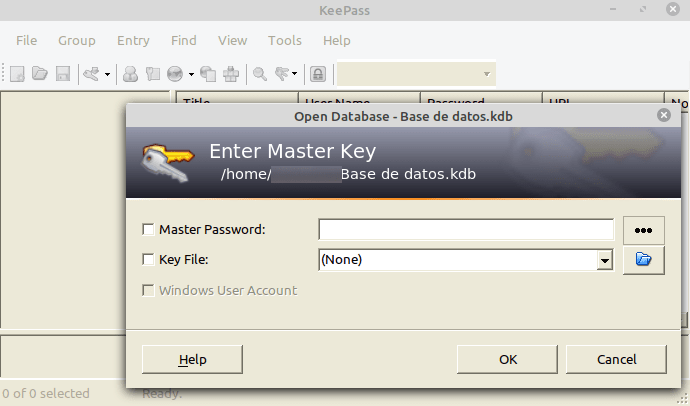The width and height of the screenshot is (690, 406).
Task: Click the New database toolbar icon
Action: (17, 73)
